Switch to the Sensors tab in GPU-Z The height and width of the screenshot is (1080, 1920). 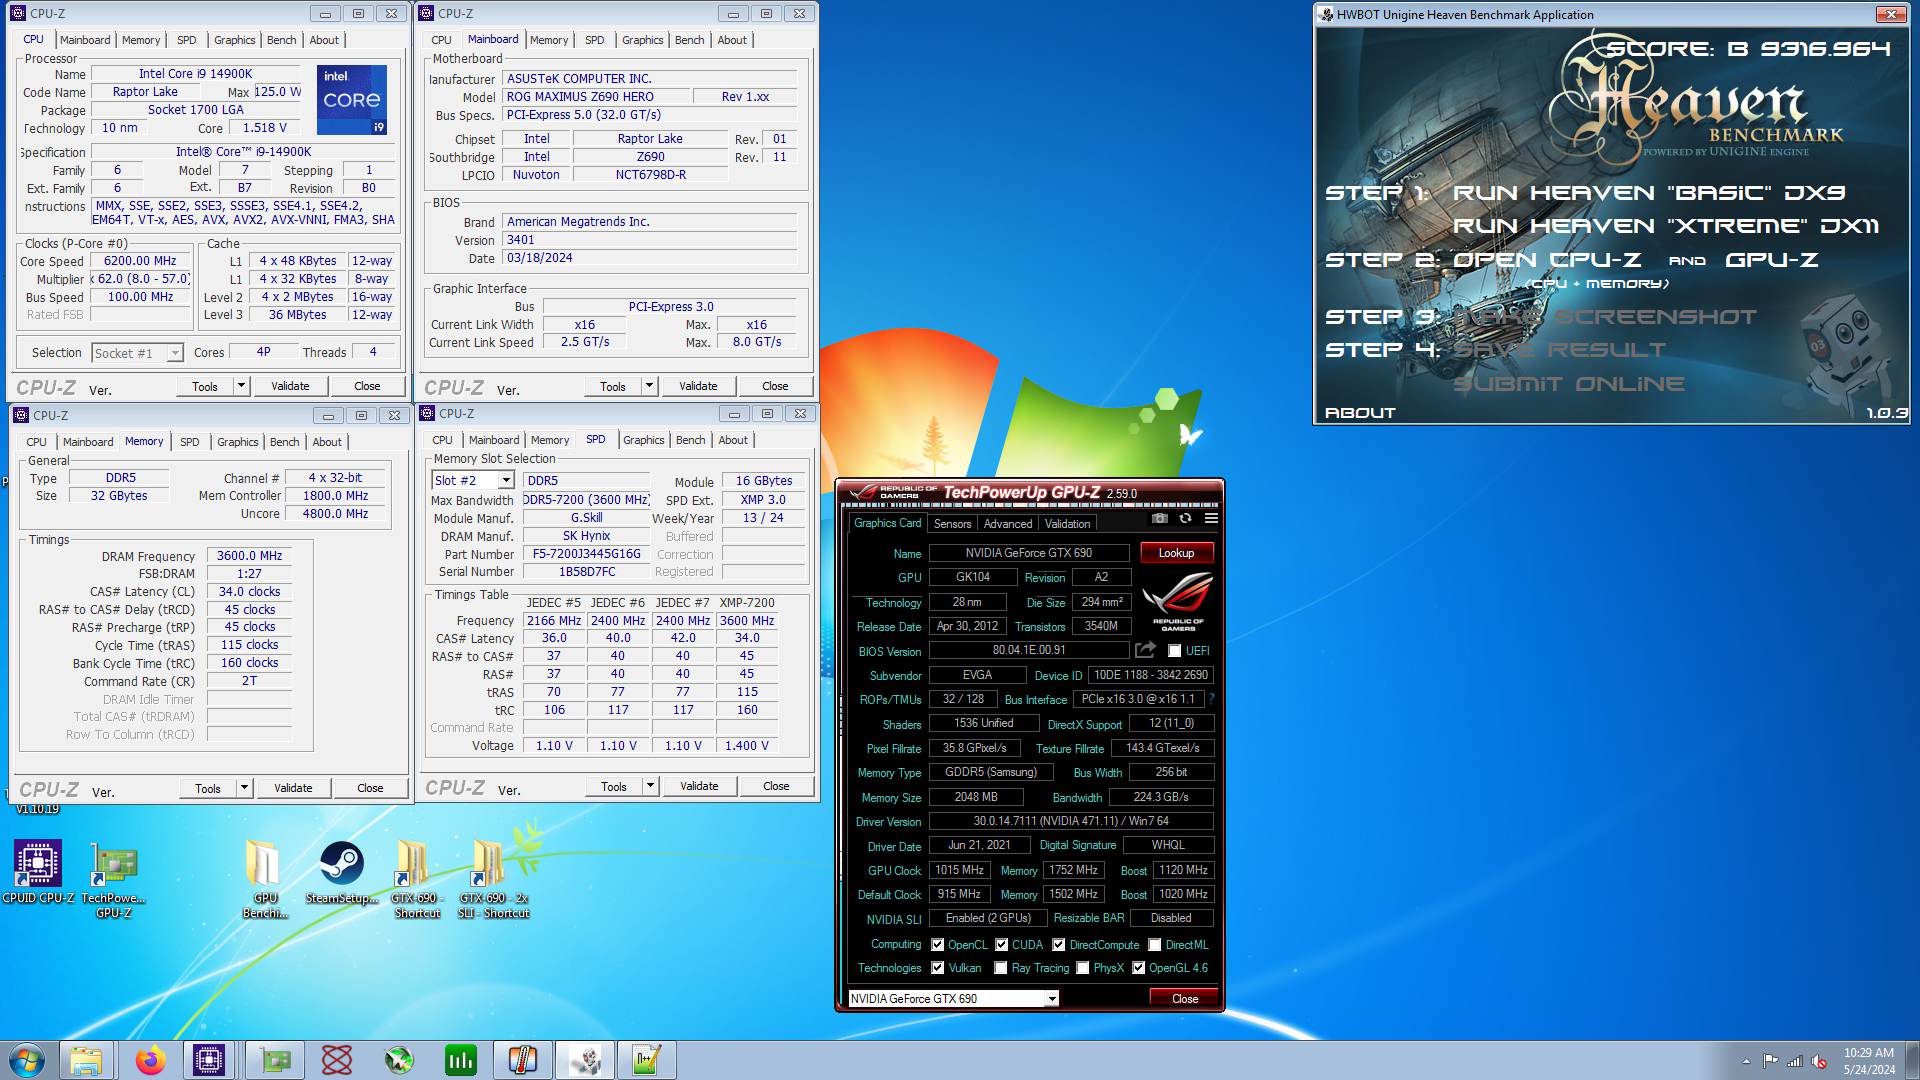pos(952,524)
